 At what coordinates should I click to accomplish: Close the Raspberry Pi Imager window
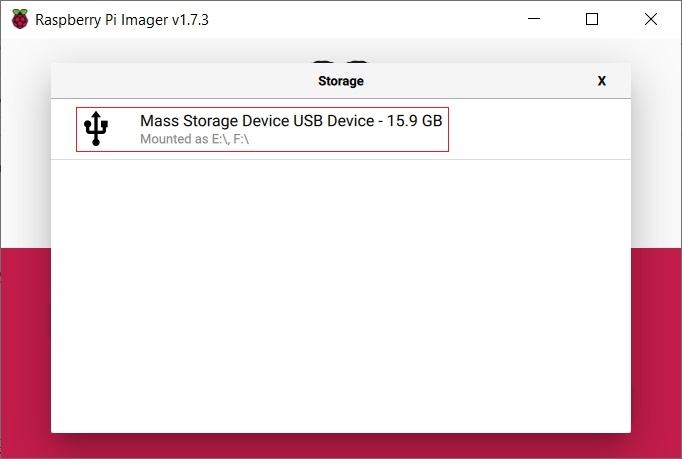pyautogui.click(x=649, y=20)
